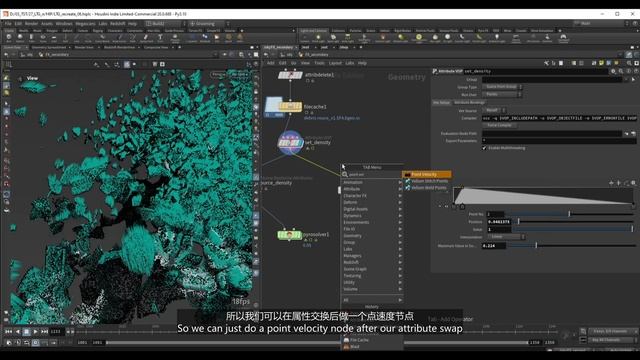Play the timeline forward
Viewport: 640px width, 360px height.
pos(36,331)
